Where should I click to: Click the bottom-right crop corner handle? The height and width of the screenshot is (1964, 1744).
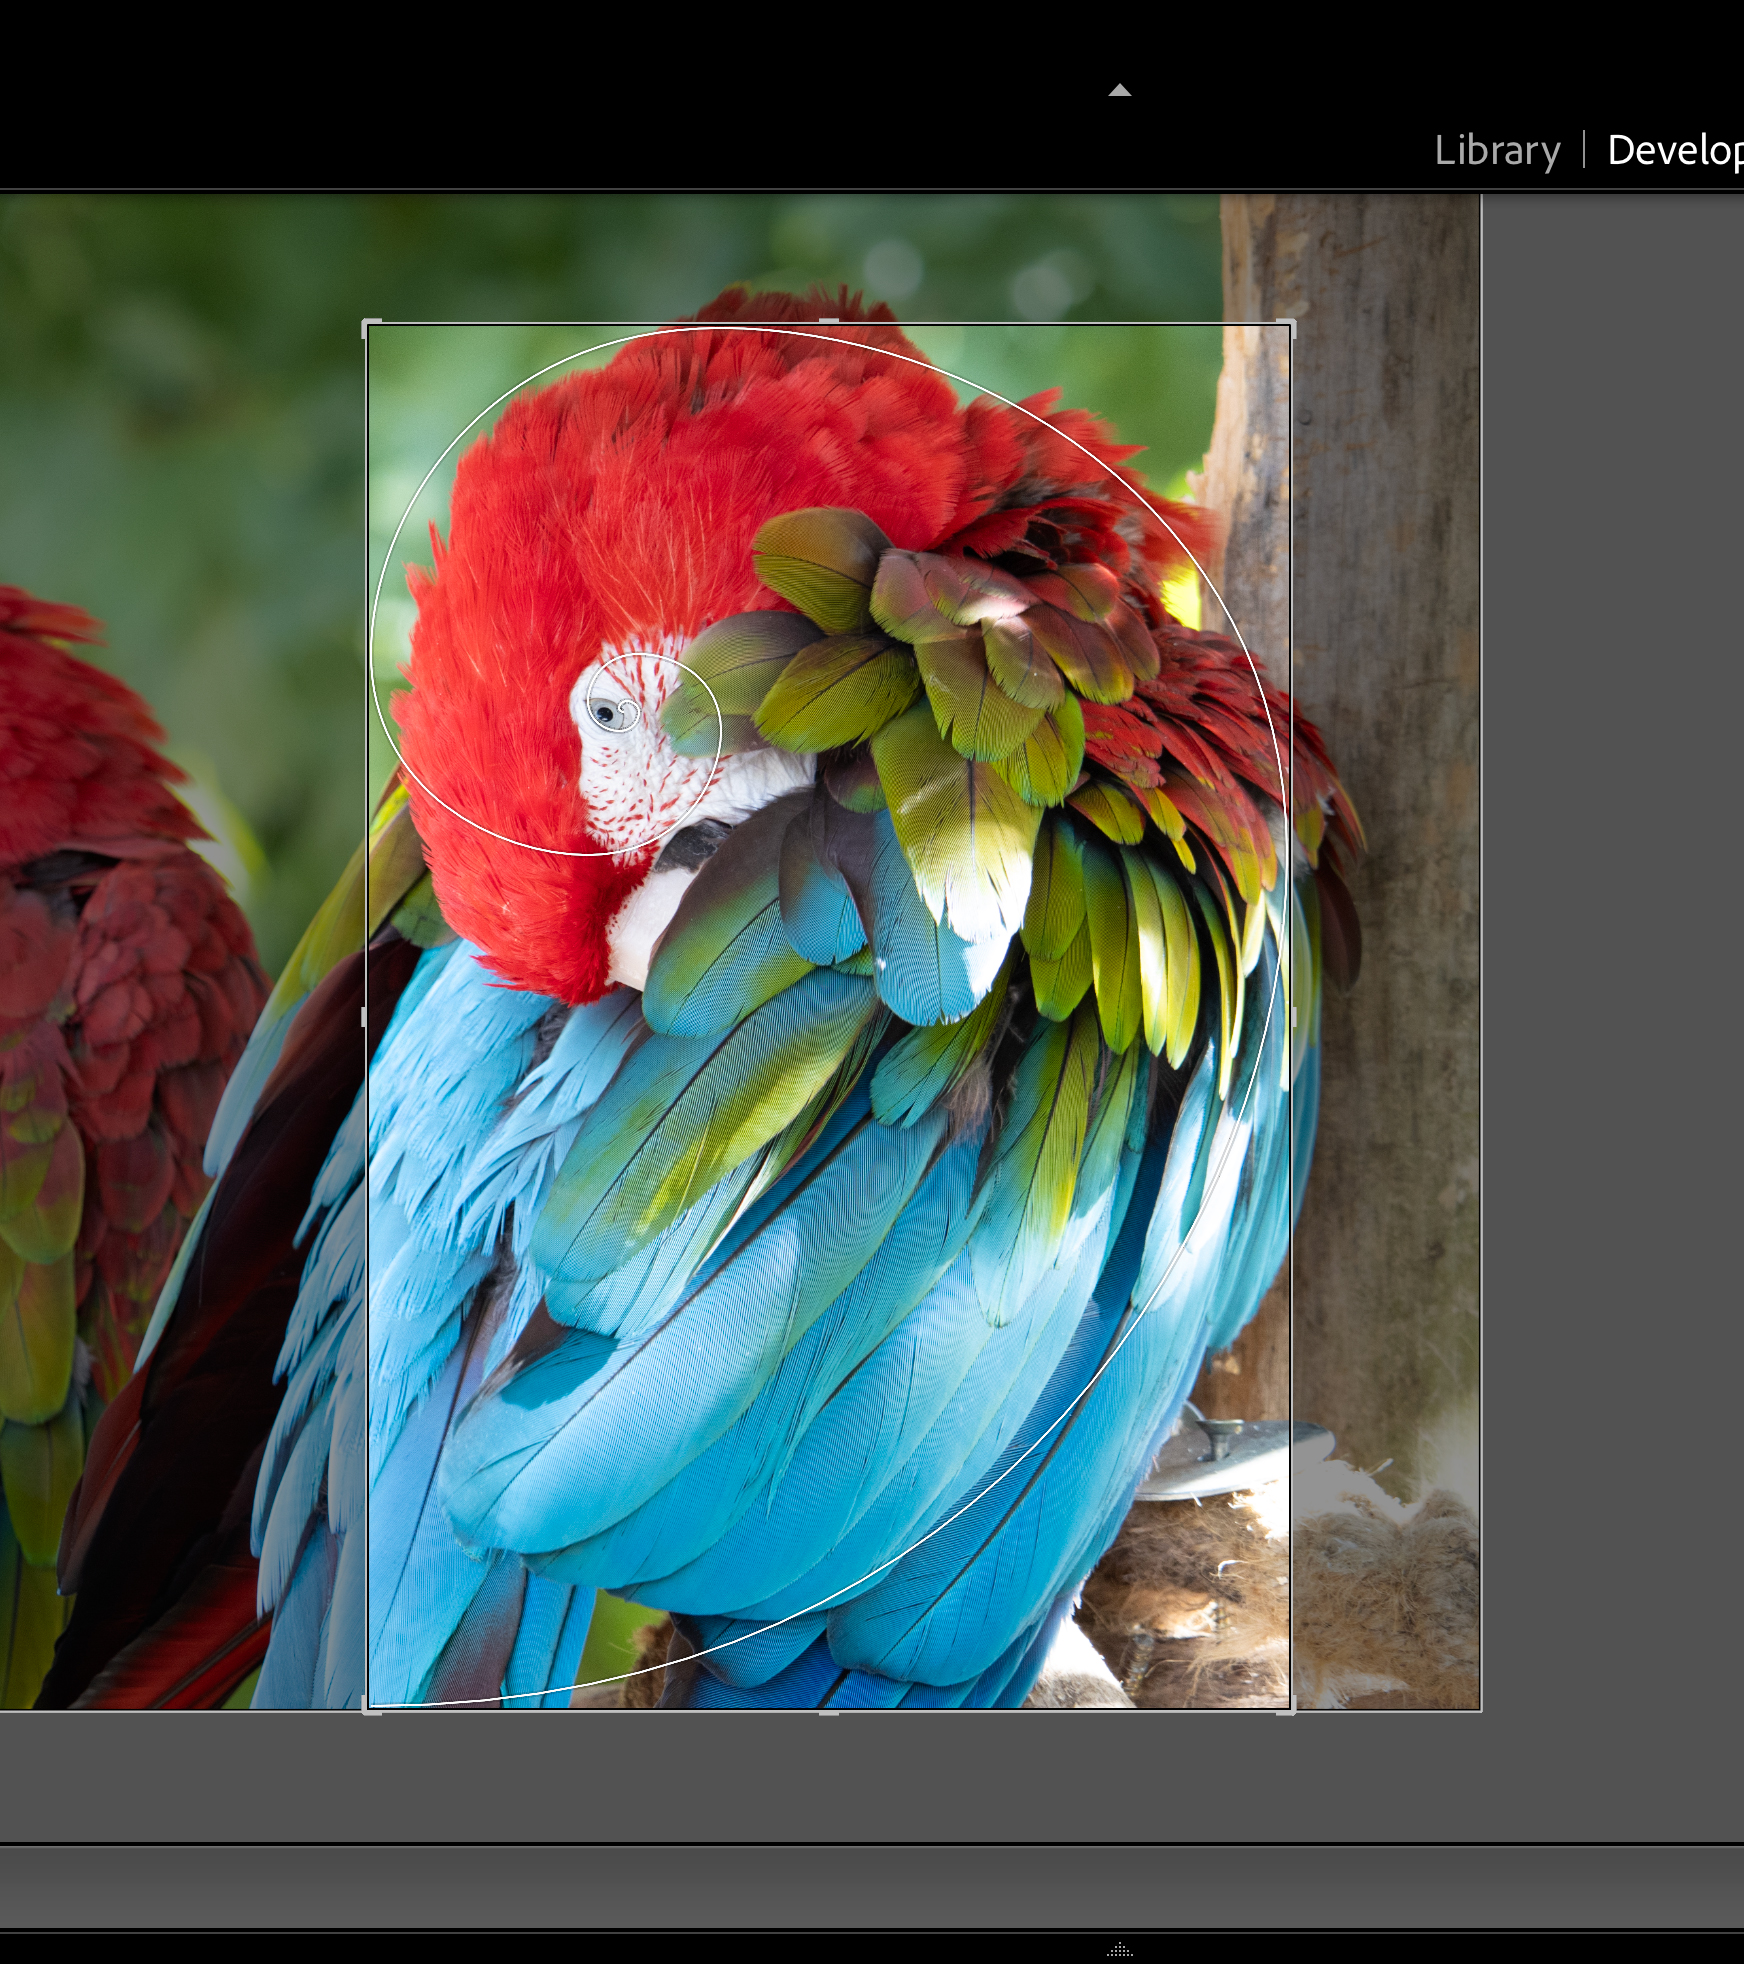click(x=1288, y=1707)
